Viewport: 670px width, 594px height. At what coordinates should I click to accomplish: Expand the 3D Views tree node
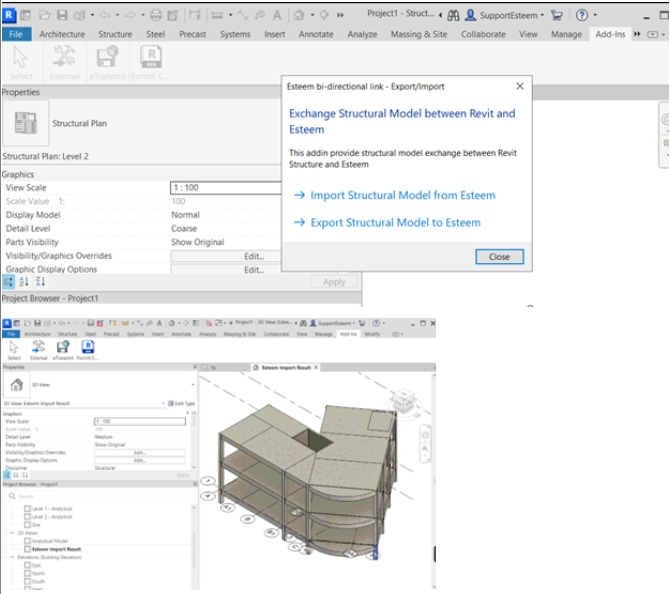click(12, 533)
